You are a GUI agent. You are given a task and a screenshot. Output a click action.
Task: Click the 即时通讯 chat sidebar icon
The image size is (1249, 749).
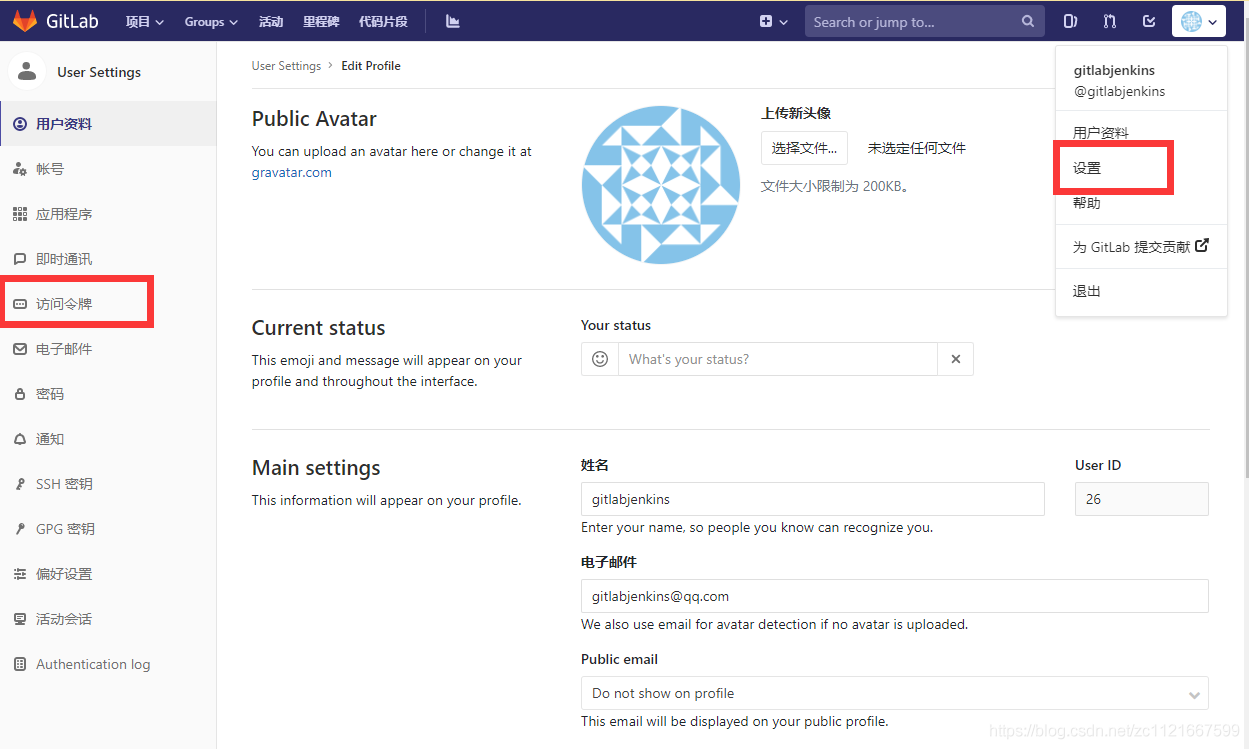point(20,259)
